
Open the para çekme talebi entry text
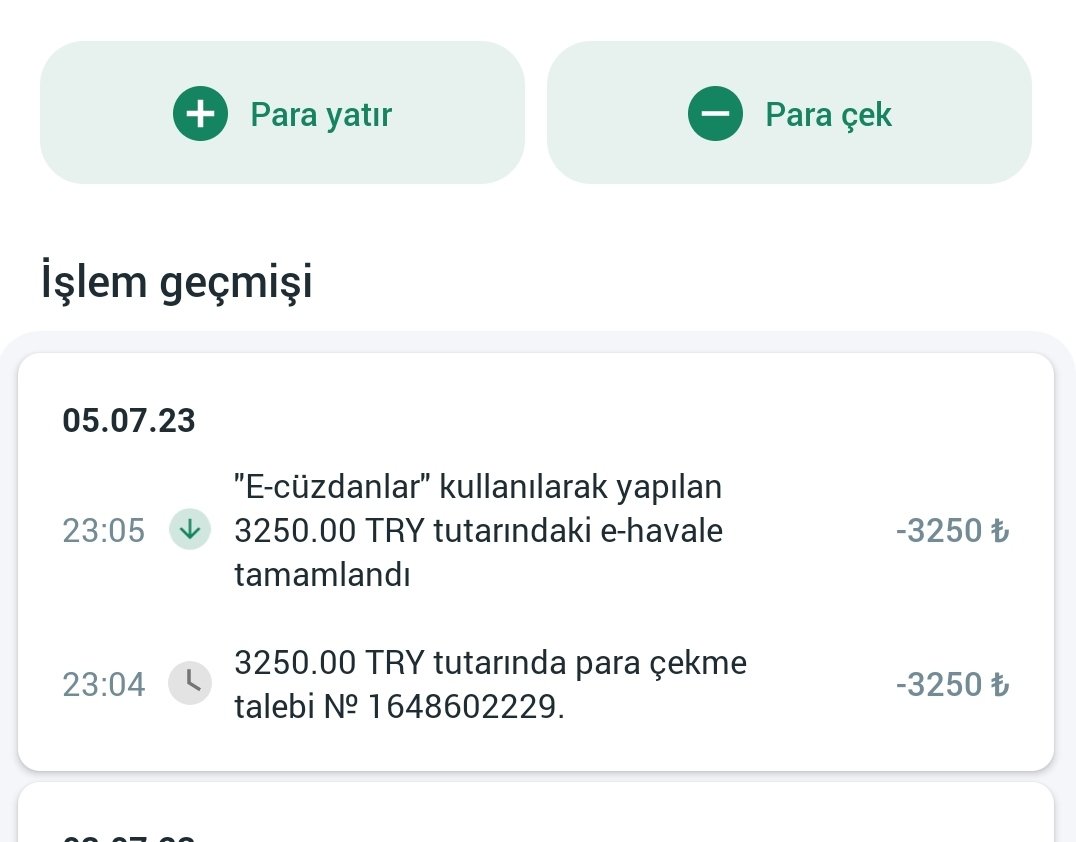pyautogui.click(x=490, y=684)
